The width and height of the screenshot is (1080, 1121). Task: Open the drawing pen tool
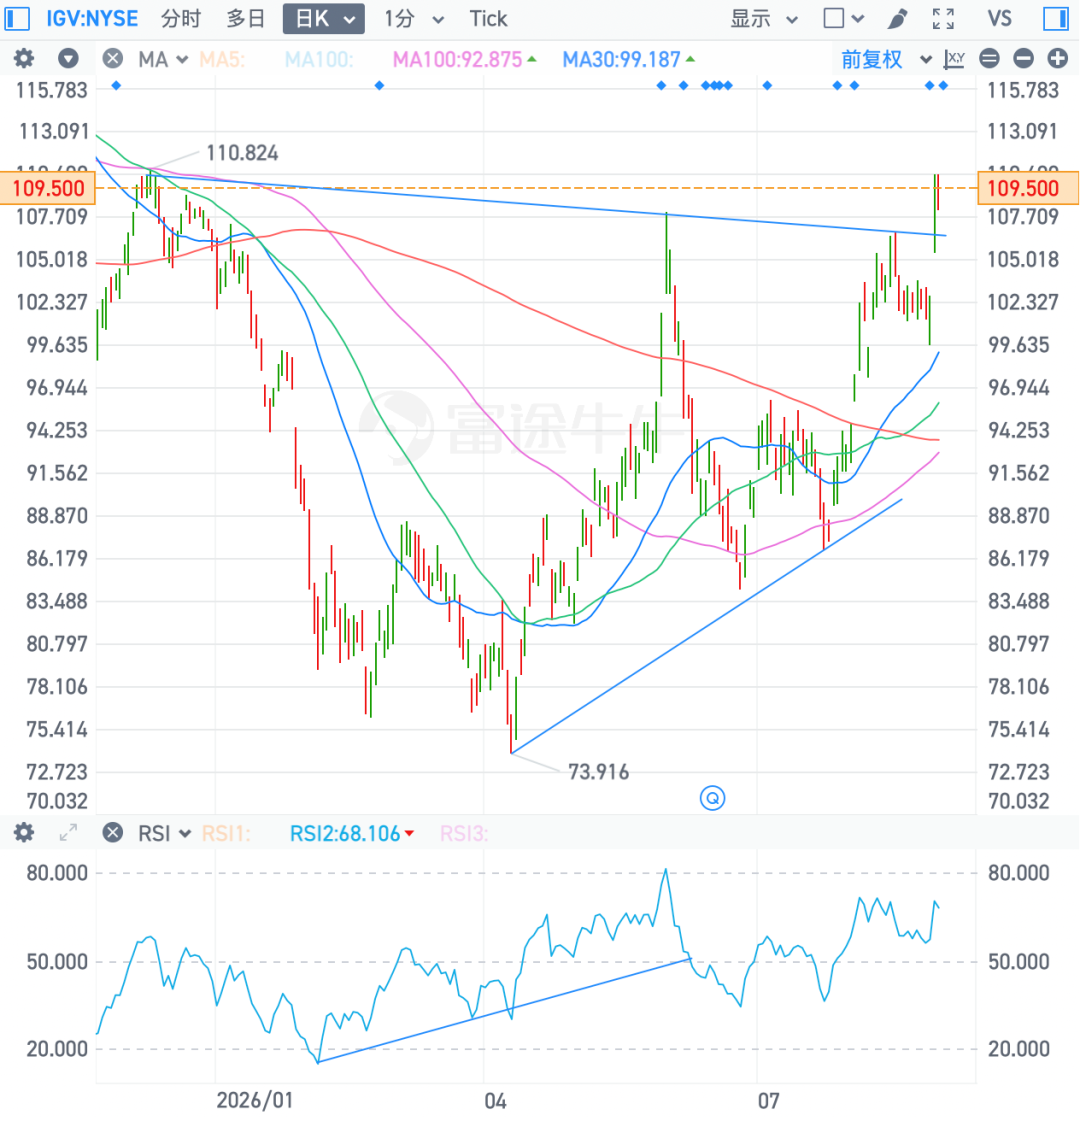pyautogui.click(x=898, y=19)
